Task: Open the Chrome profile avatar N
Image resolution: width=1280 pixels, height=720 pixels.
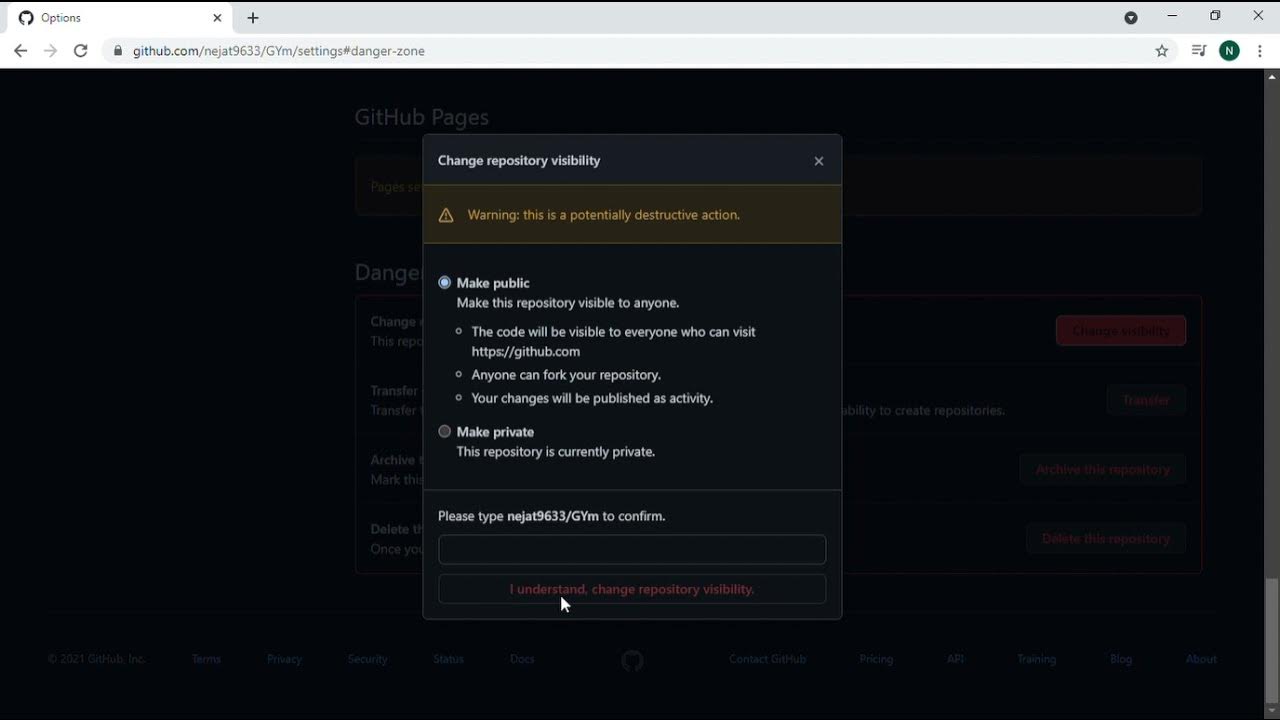Action: [1230, 51]
